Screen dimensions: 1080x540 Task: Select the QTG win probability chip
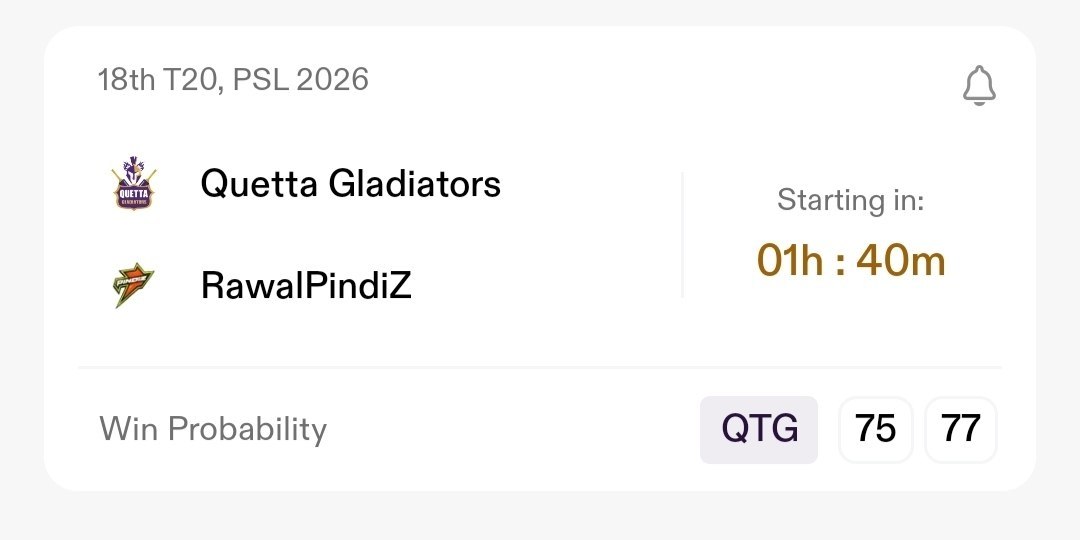pos(759,430)
